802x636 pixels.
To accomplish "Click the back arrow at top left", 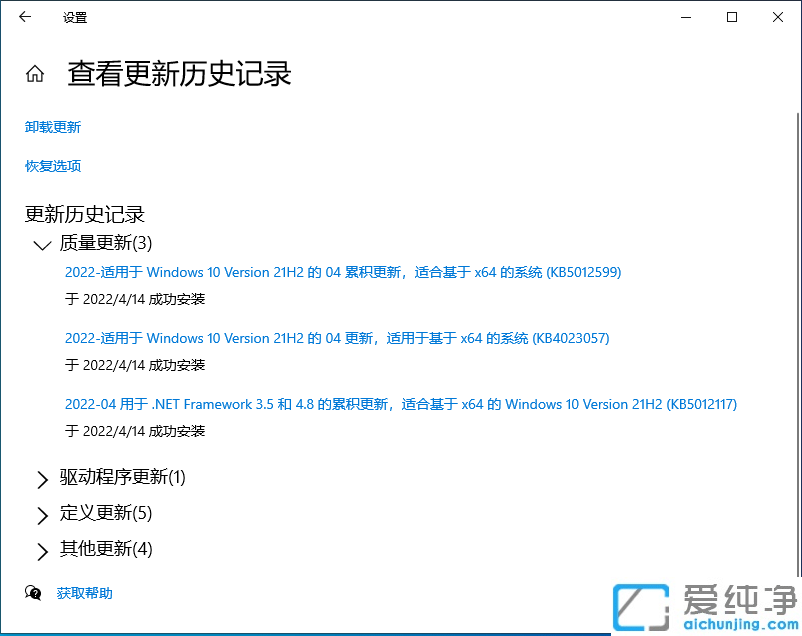I will (x=24, y=17).
